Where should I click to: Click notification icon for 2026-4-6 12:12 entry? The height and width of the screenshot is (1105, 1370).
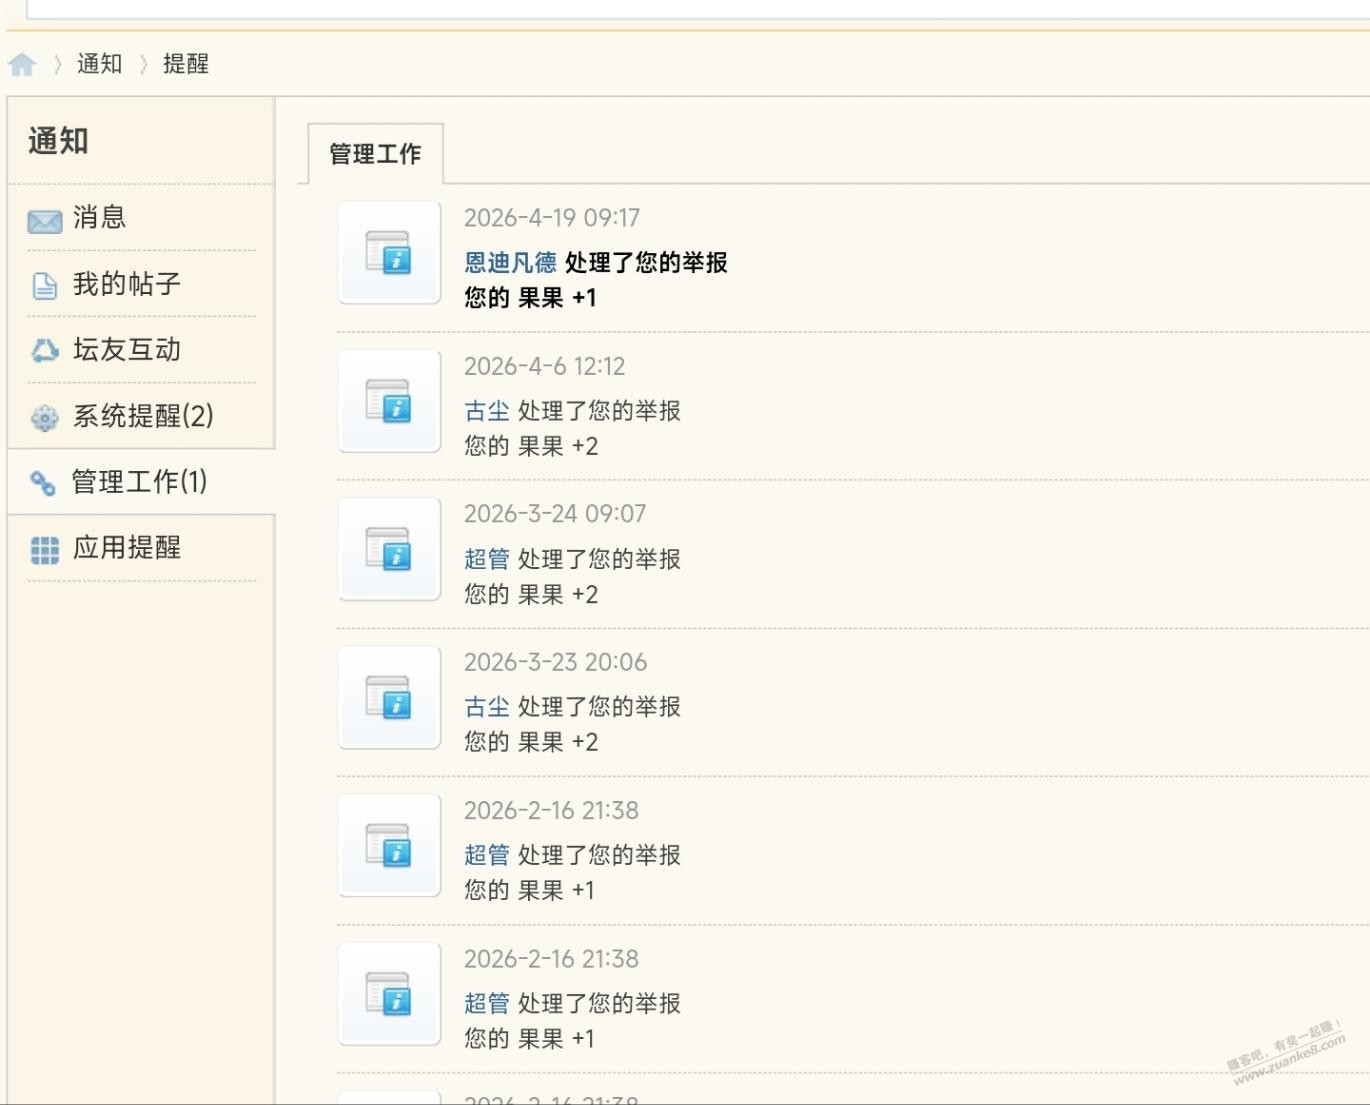click(x=389, y=401)
